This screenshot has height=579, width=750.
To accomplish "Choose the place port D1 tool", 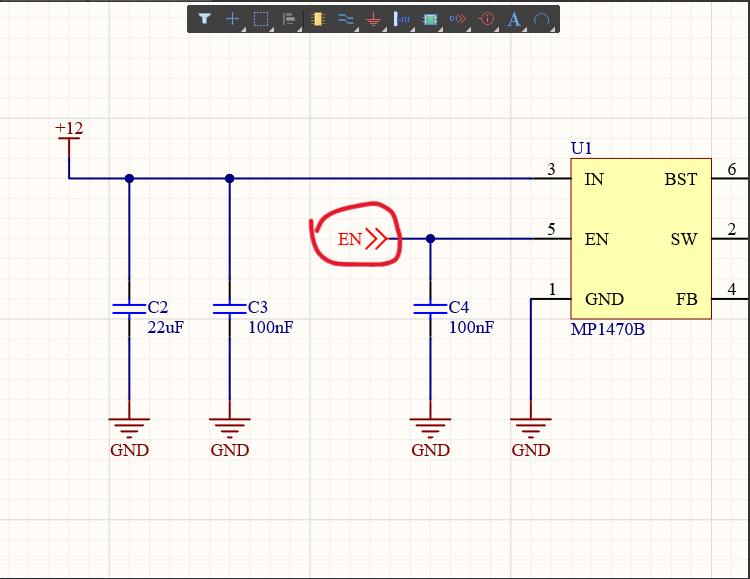I will pyautogui.click(x=458, y=19).
